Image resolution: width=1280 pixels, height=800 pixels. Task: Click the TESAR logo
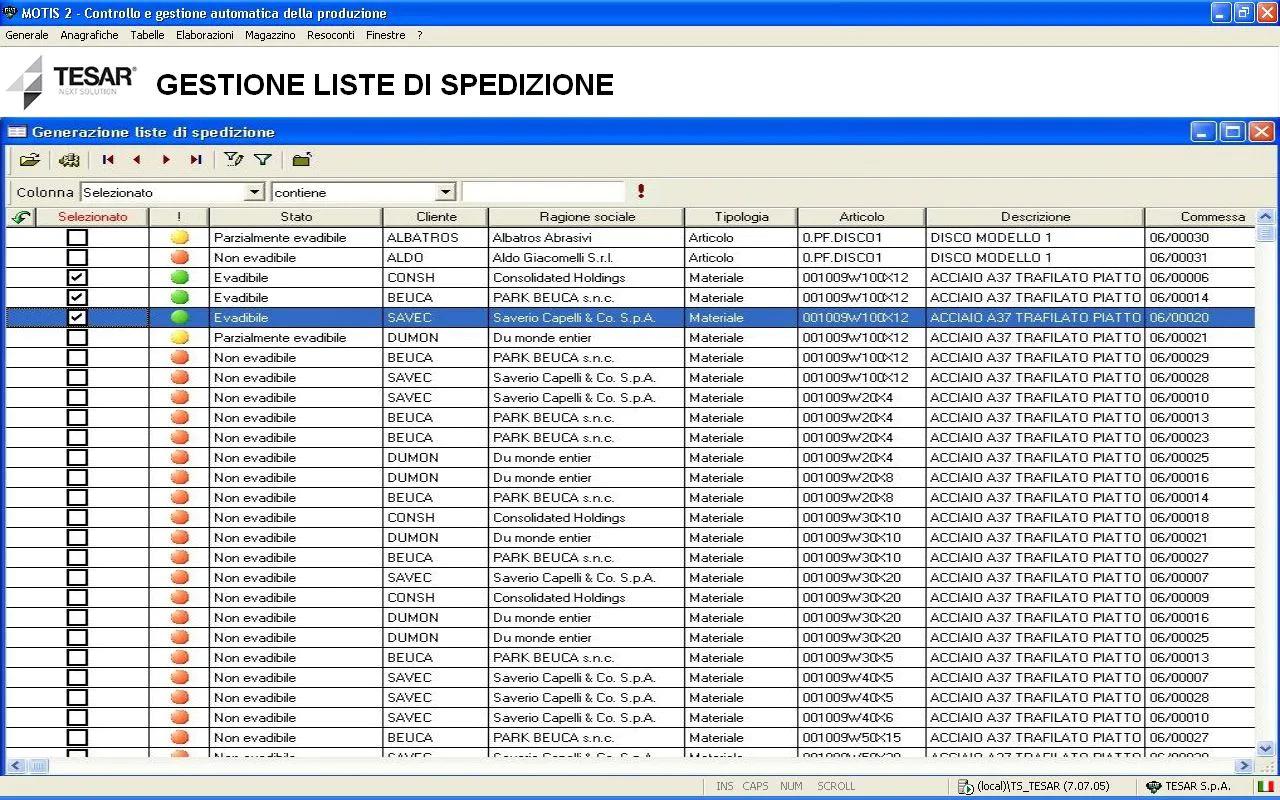(72, 82)
